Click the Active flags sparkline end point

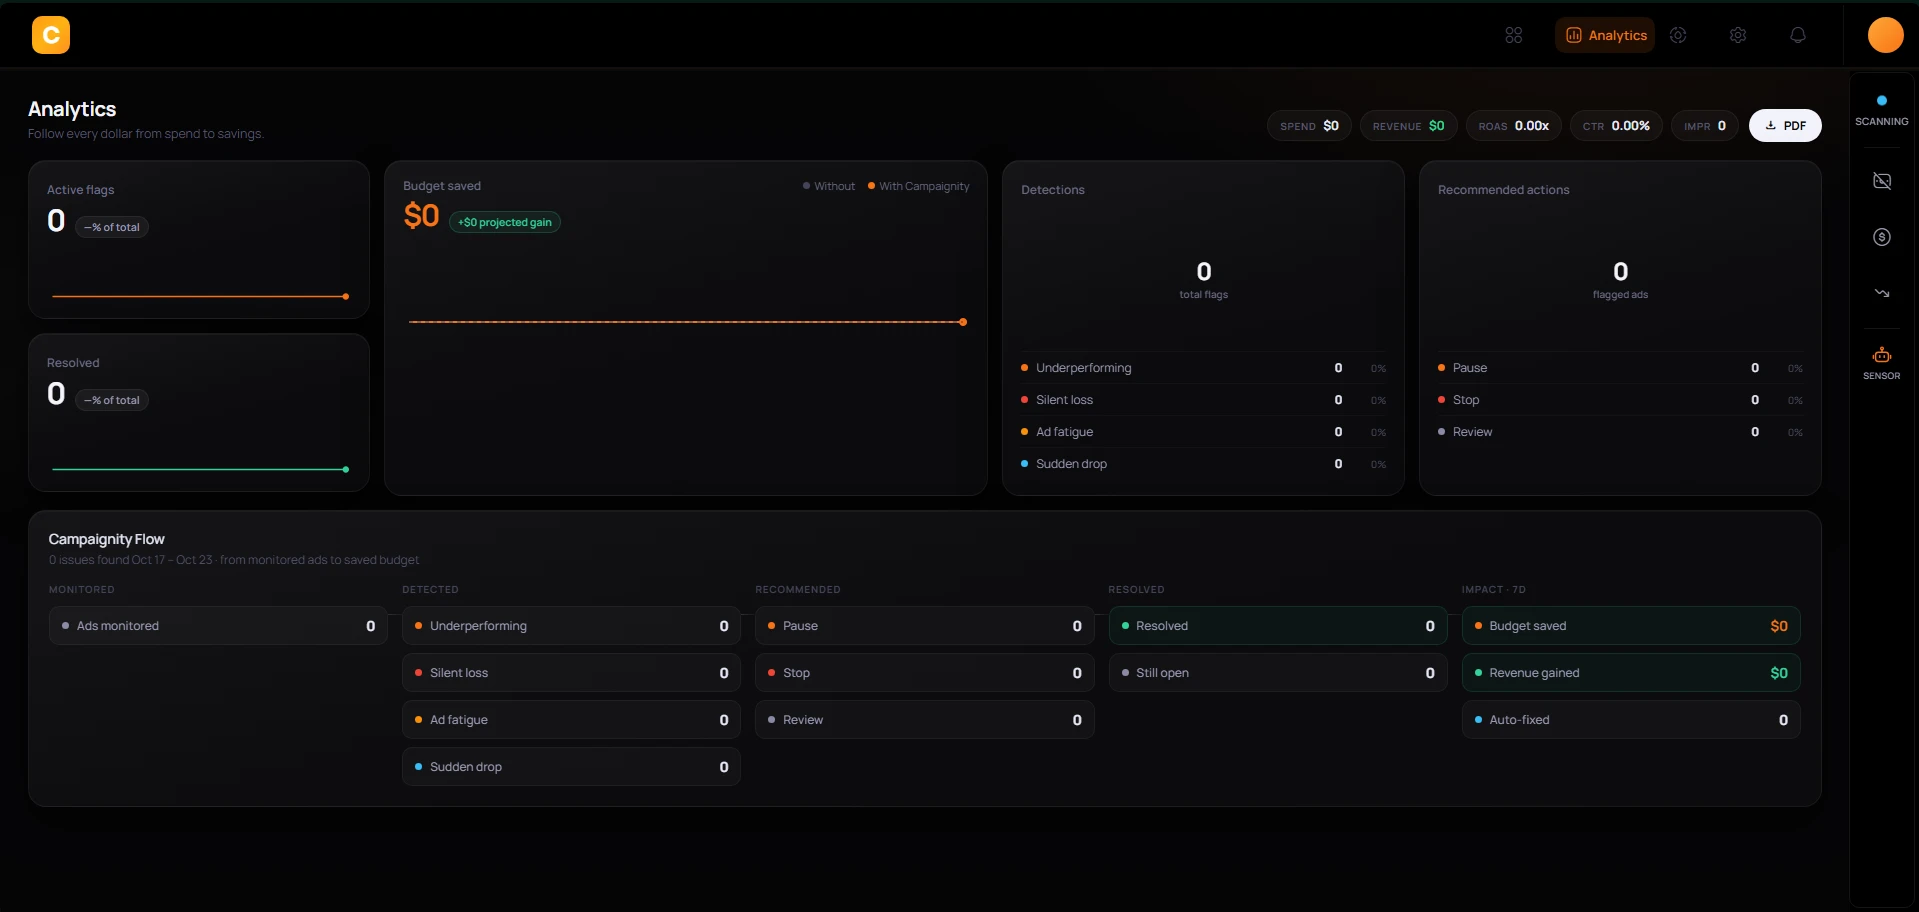click(x=346, y=297)
